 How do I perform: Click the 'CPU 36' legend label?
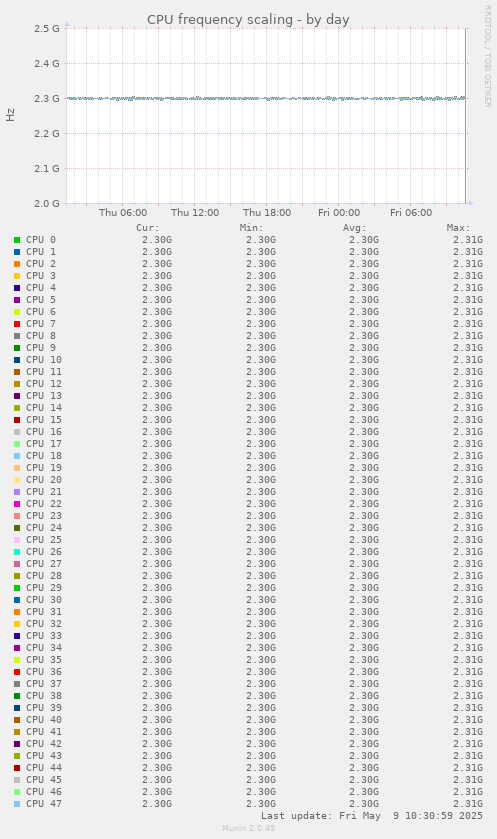(44, 672)
